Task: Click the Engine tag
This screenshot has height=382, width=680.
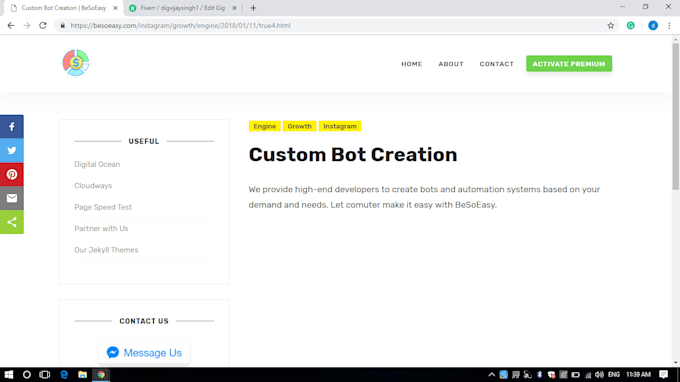Action: 265,126
